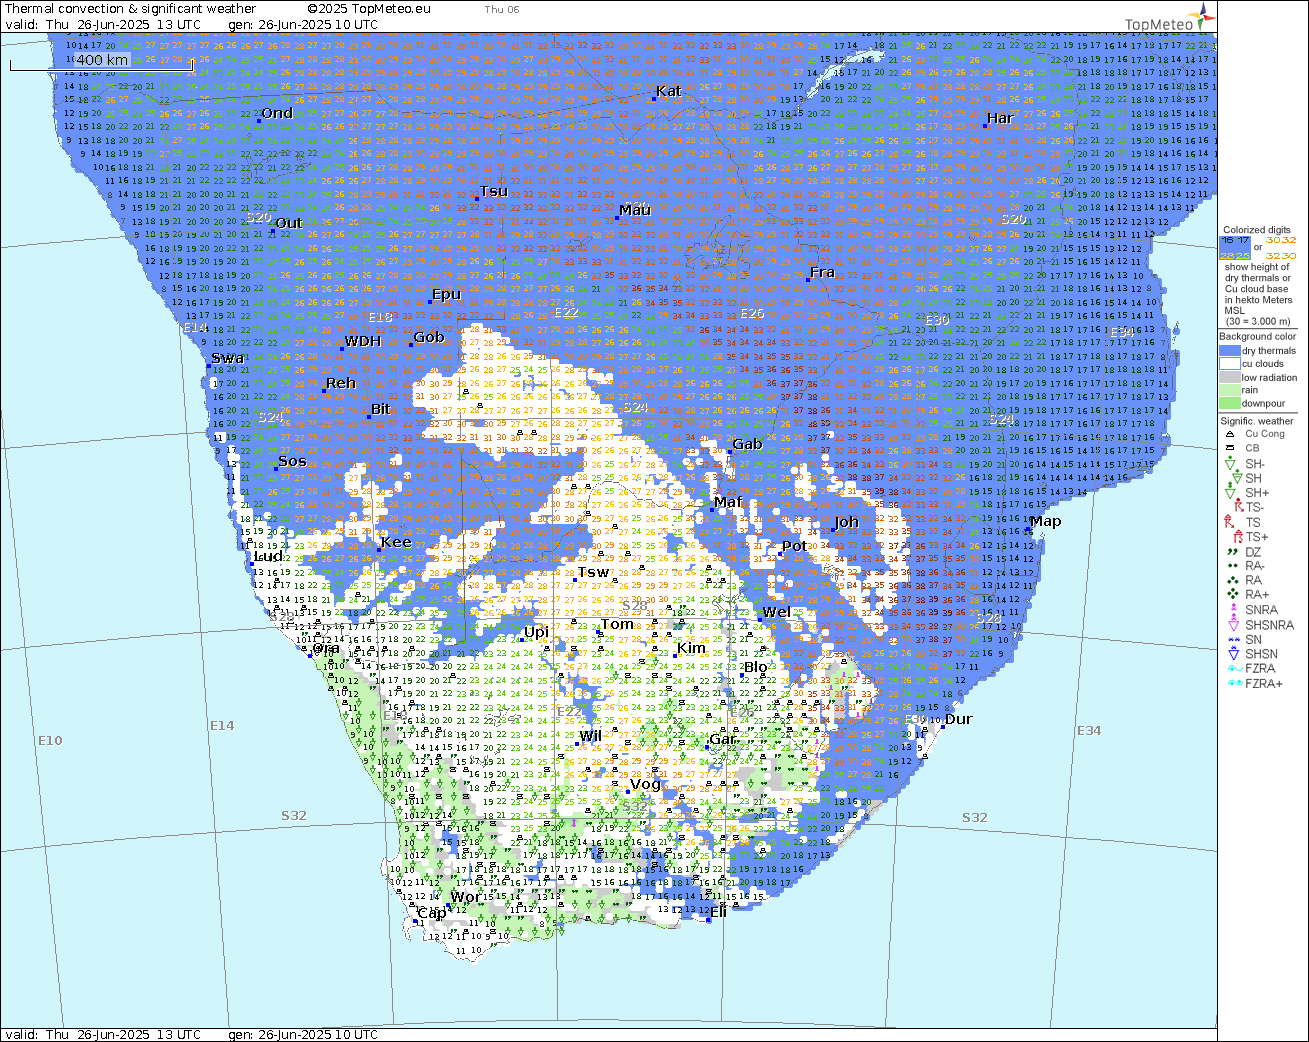The width and height of the screenshot is (1309, 1042).
Task: Click the Har city label
Action: [1000, 118]
